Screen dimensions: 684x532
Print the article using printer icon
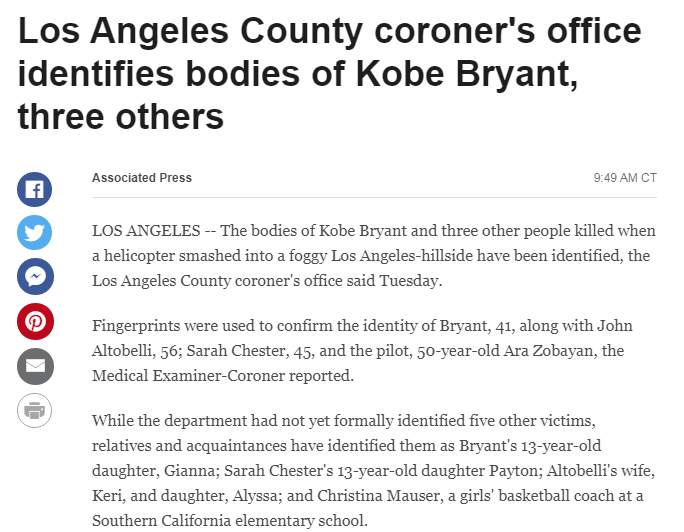[x=34, y=410]
